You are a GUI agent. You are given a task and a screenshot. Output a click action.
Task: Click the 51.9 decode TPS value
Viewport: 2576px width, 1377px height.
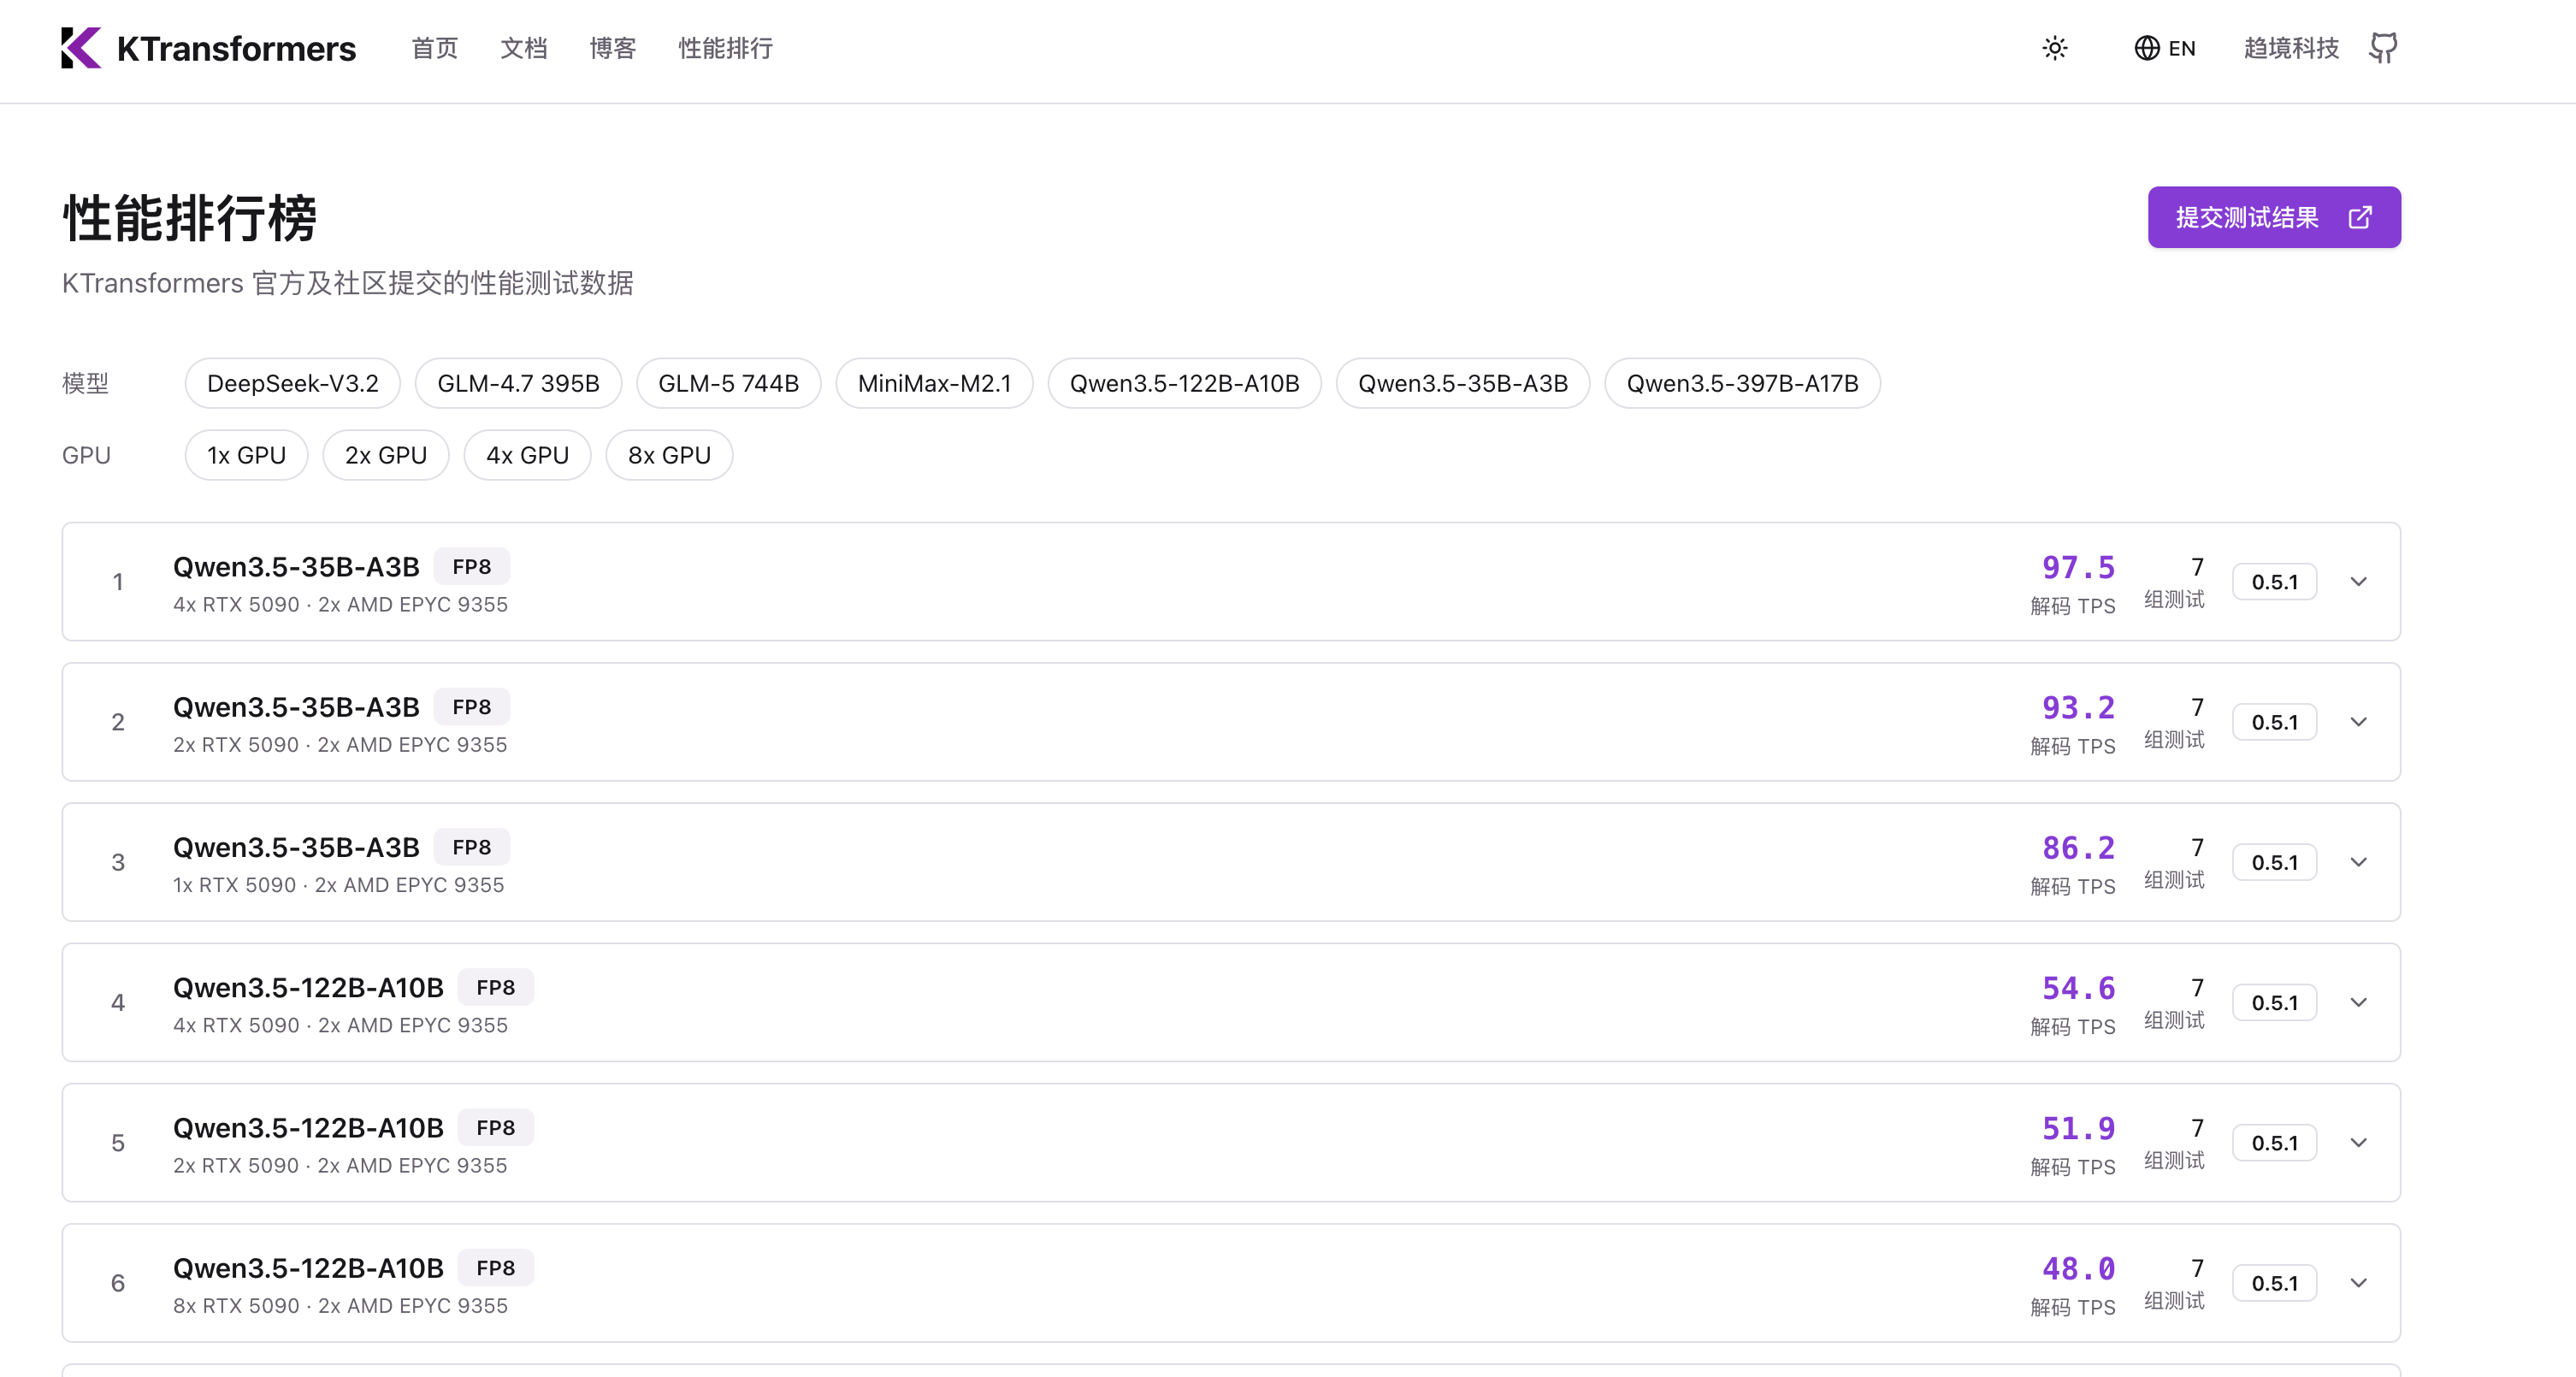coord(2078,1128)
